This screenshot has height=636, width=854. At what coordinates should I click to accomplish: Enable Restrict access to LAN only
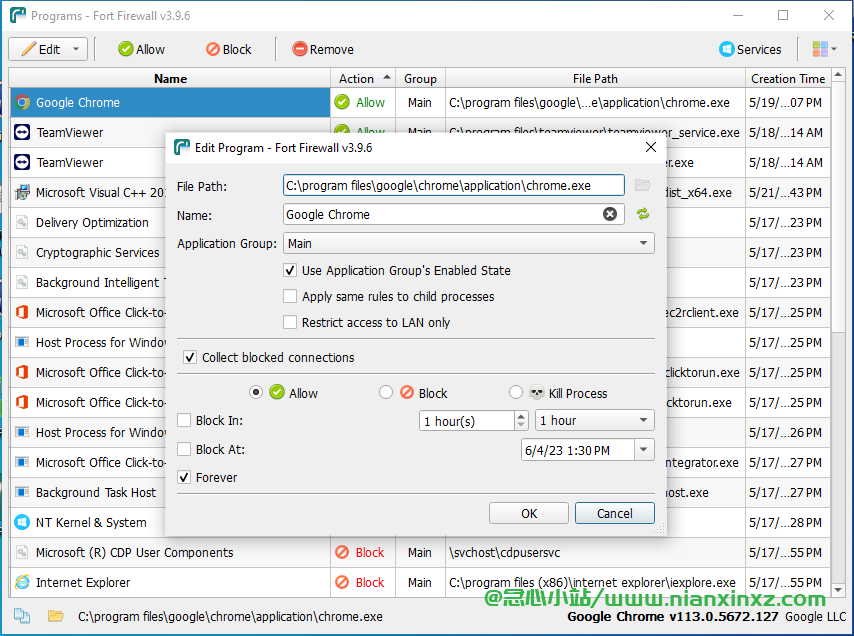coord(290,322)
